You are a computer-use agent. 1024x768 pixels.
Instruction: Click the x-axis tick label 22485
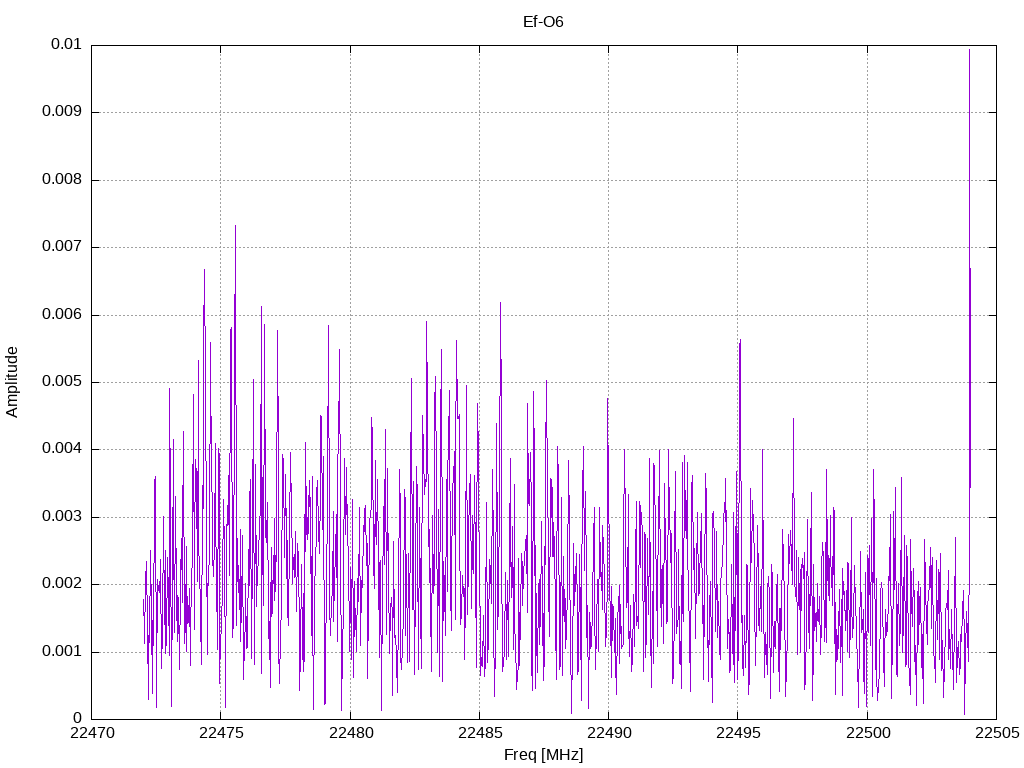[480, 733]
